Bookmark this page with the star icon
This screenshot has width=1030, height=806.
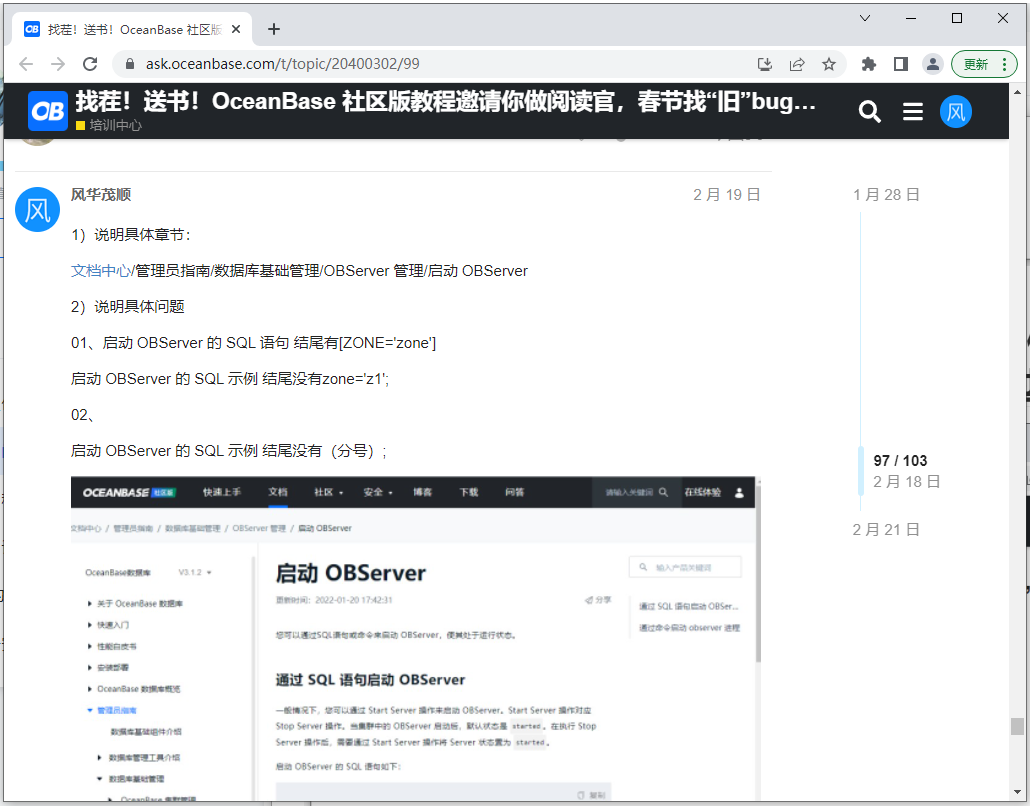[829, 64]
